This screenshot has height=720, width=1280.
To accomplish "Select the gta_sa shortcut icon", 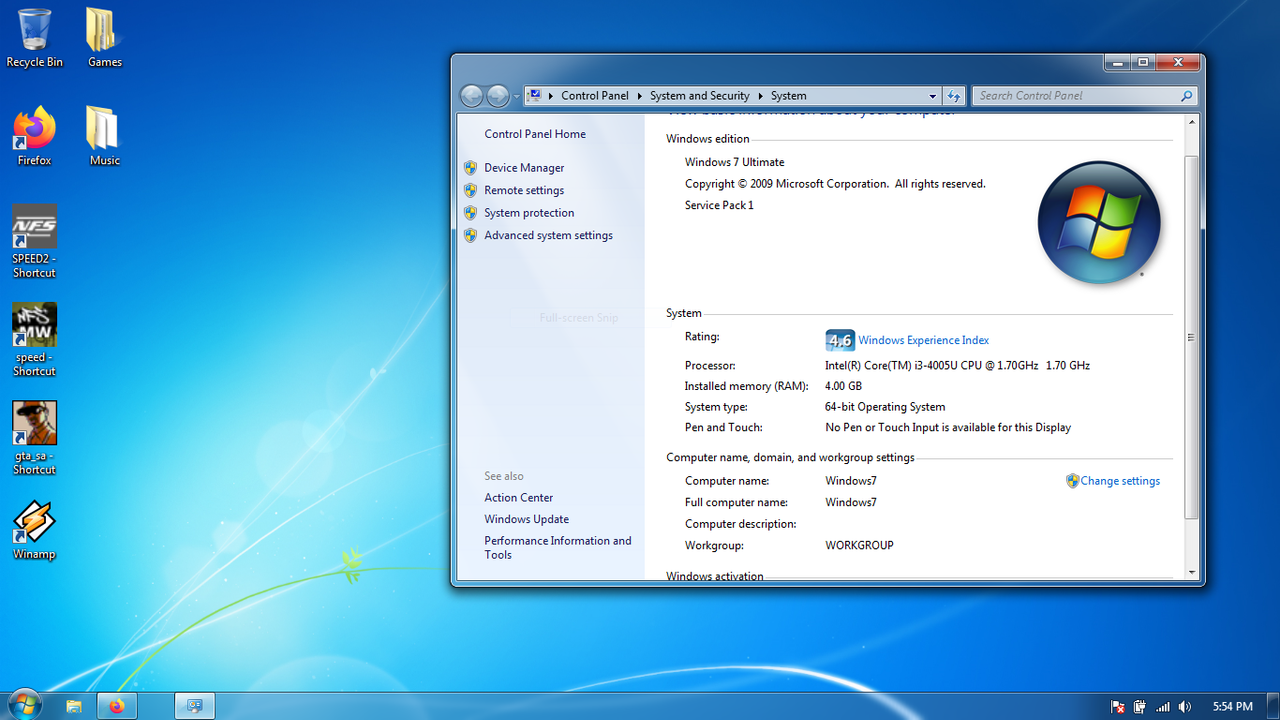I will pyautogui.click(x=34, y=438).
